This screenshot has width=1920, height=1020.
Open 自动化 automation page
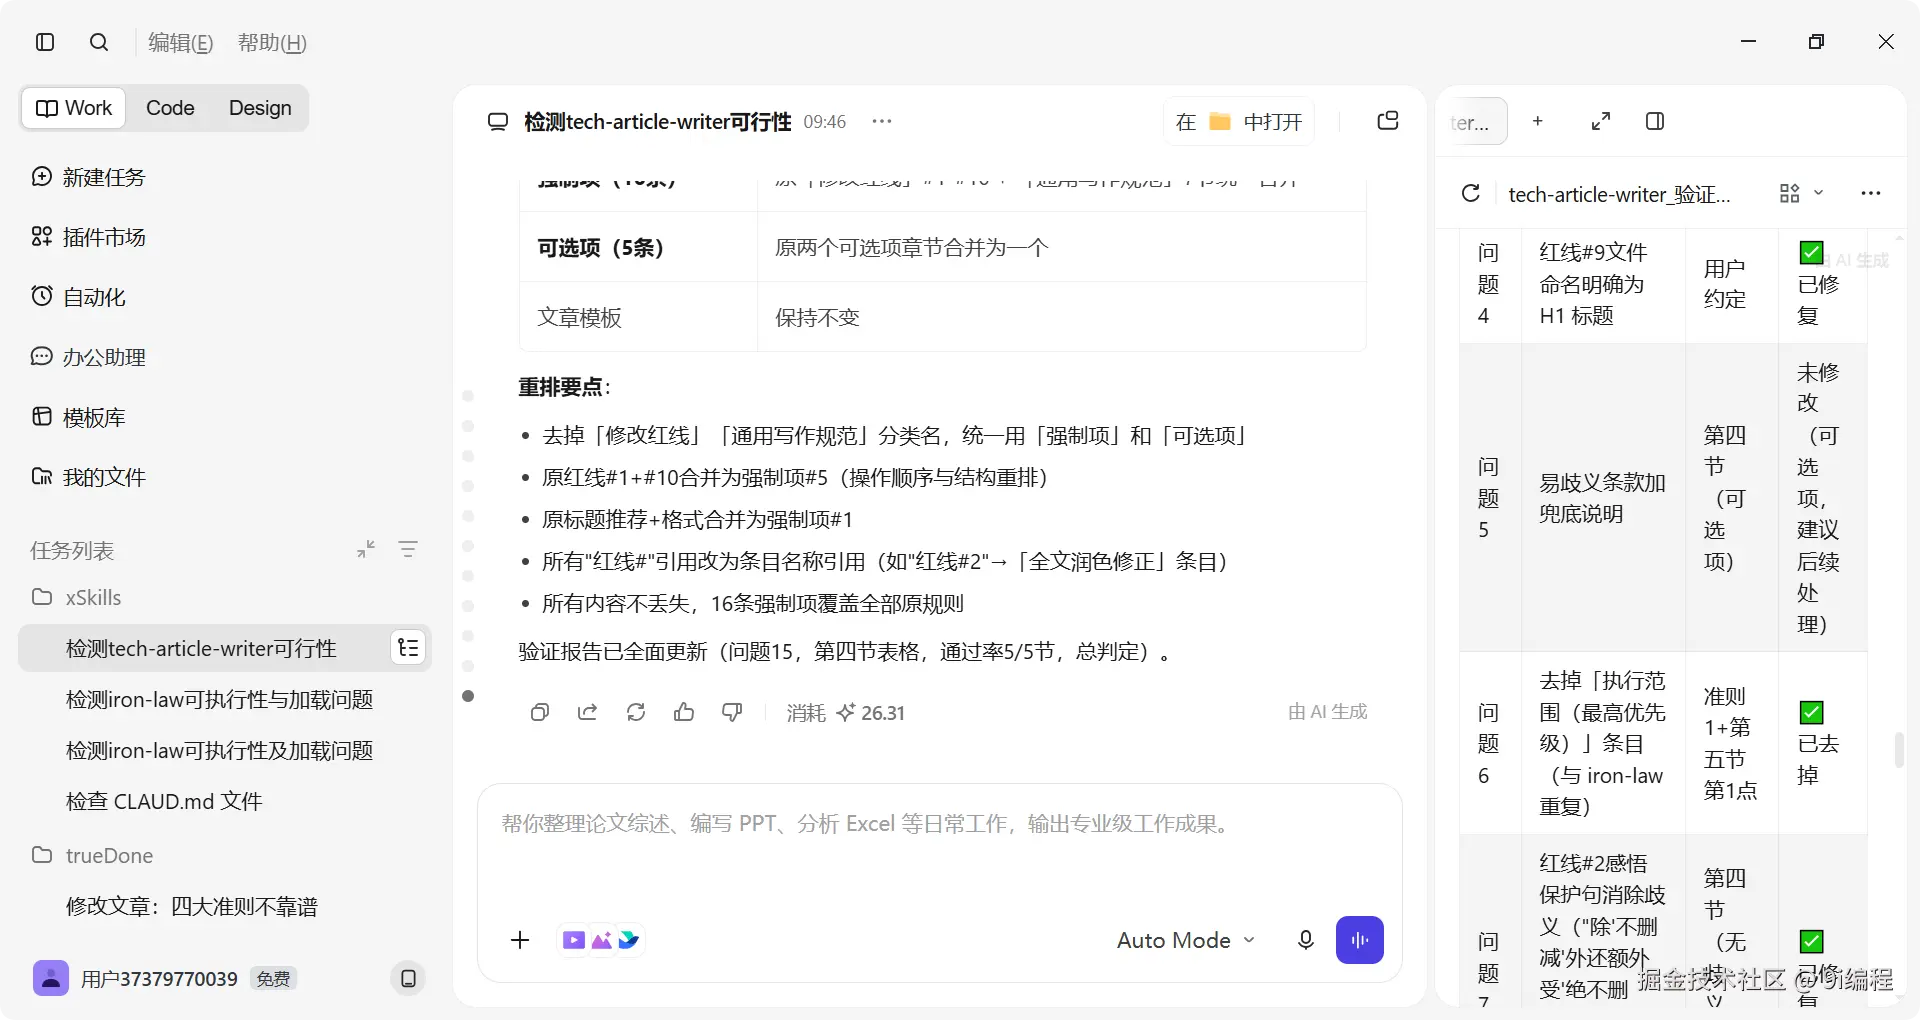(78, 297)
